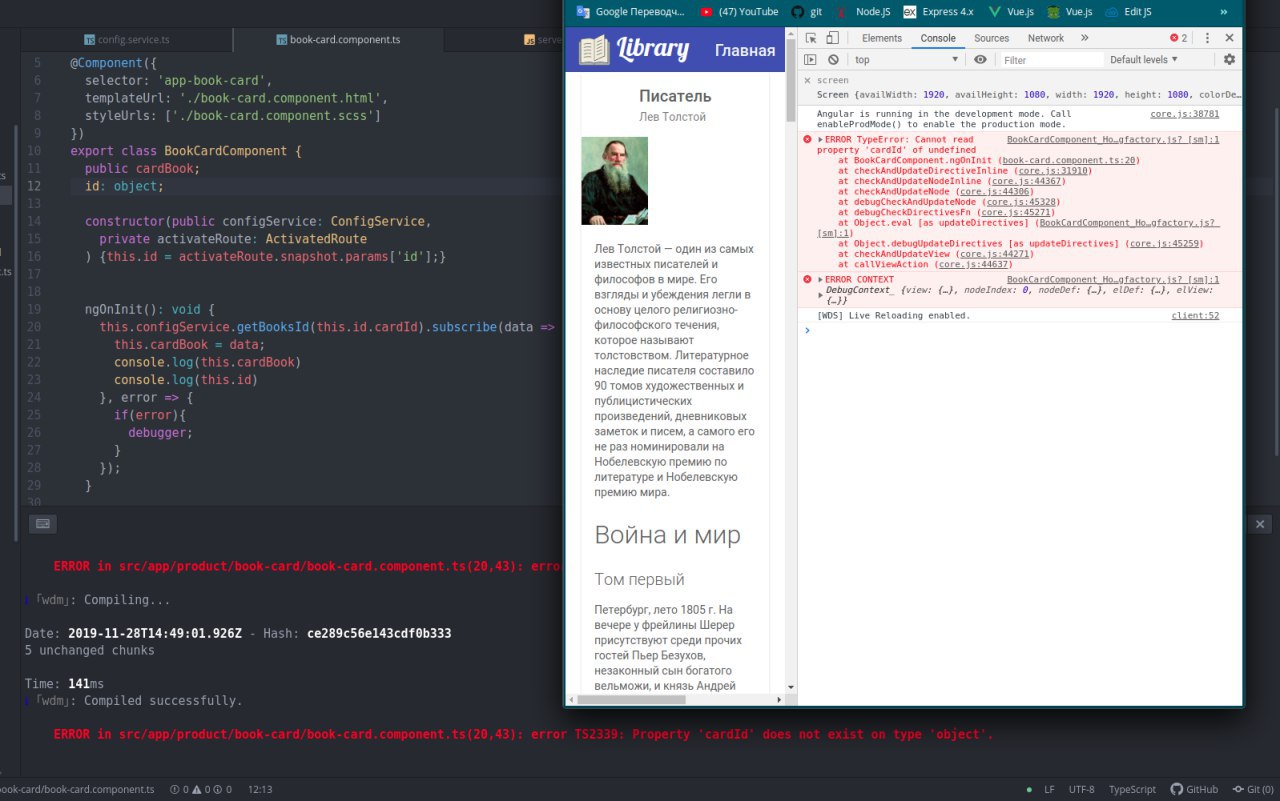
Task: Show more DevTools tabs chevron
Action: point(1085,38)
